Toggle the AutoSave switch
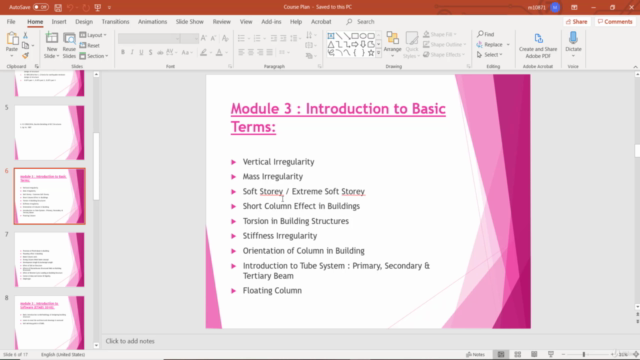 [x=40, y=7]
